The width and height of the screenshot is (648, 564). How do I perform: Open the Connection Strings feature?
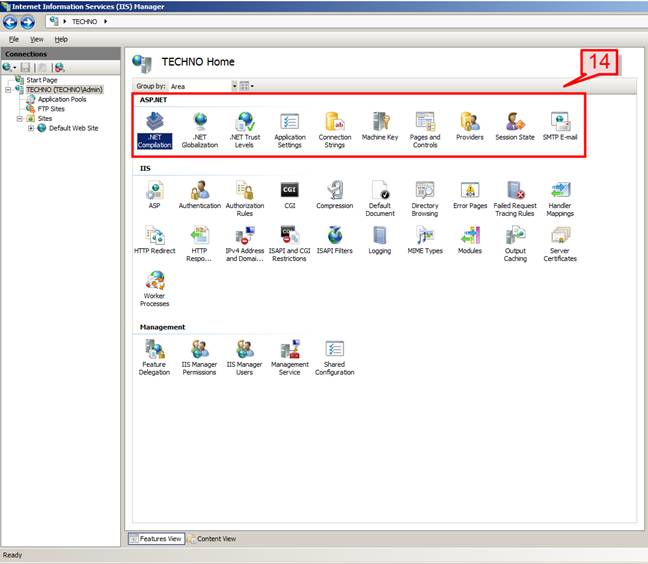point(334,123)
